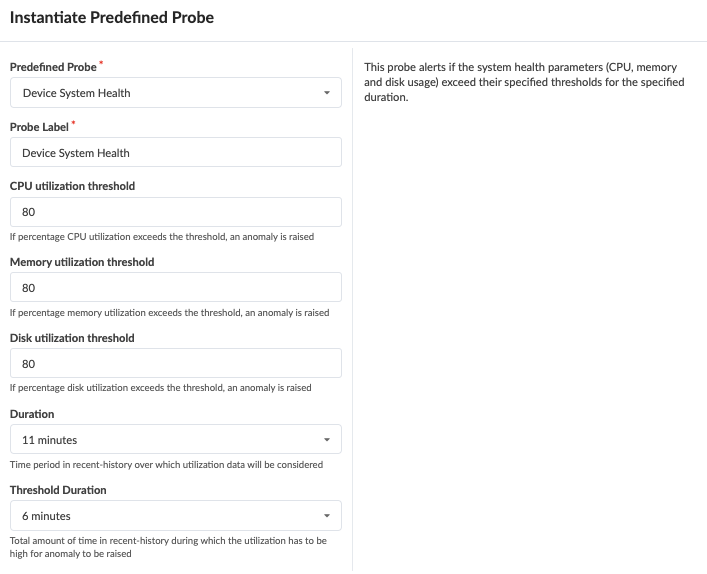Click the "CPU utilization threshold" label
Screen dimensions: 707x574
tap(72, 186)
